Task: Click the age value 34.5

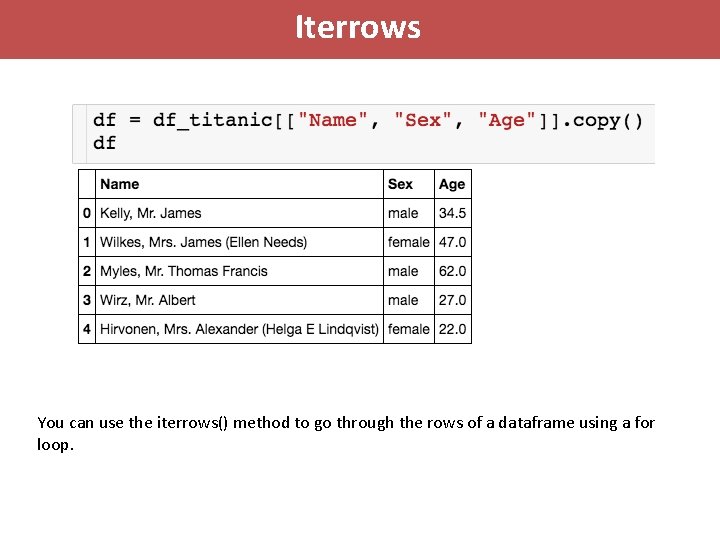Action: pos(452,213)
